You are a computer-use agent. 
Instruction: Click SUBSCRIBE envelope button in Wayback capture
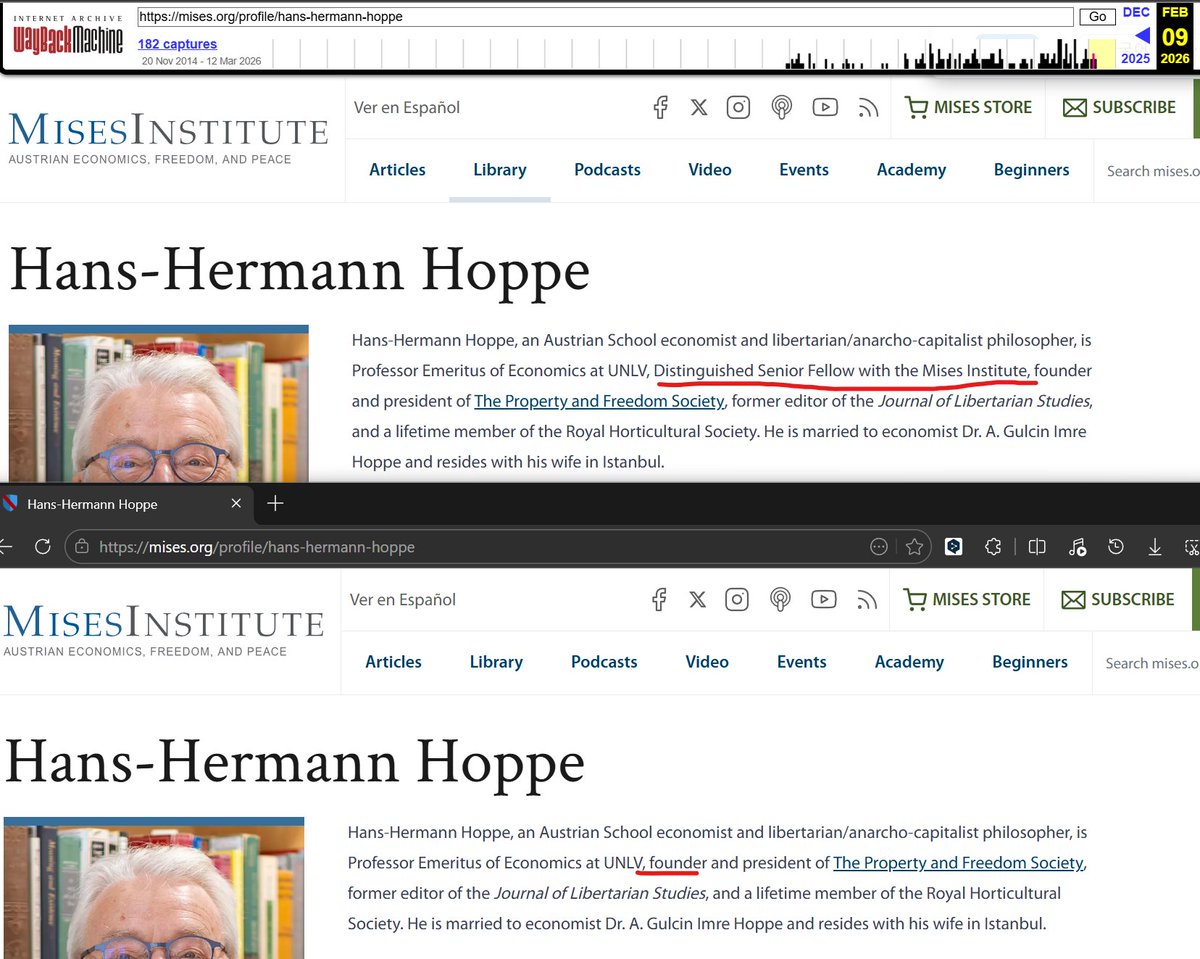(1119, 107)
